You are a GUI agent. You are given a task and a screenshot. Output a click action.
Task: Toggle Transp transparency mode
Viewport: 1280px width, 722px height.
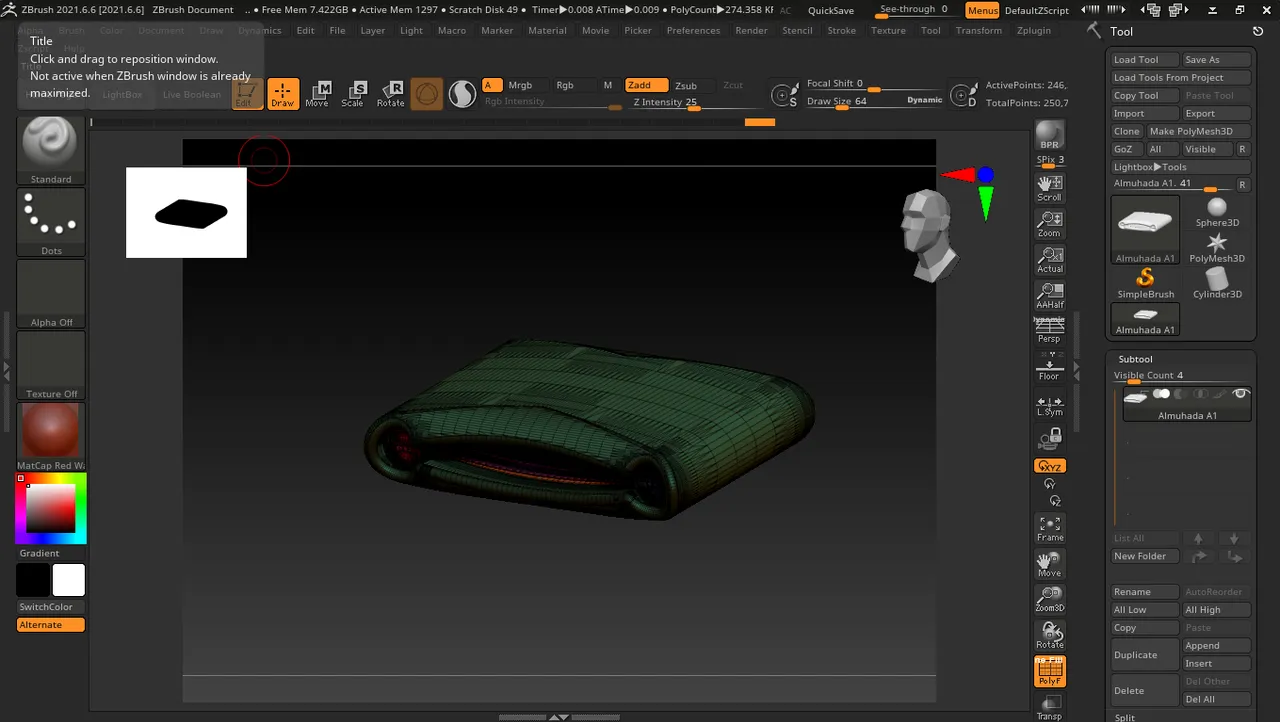1049,707
